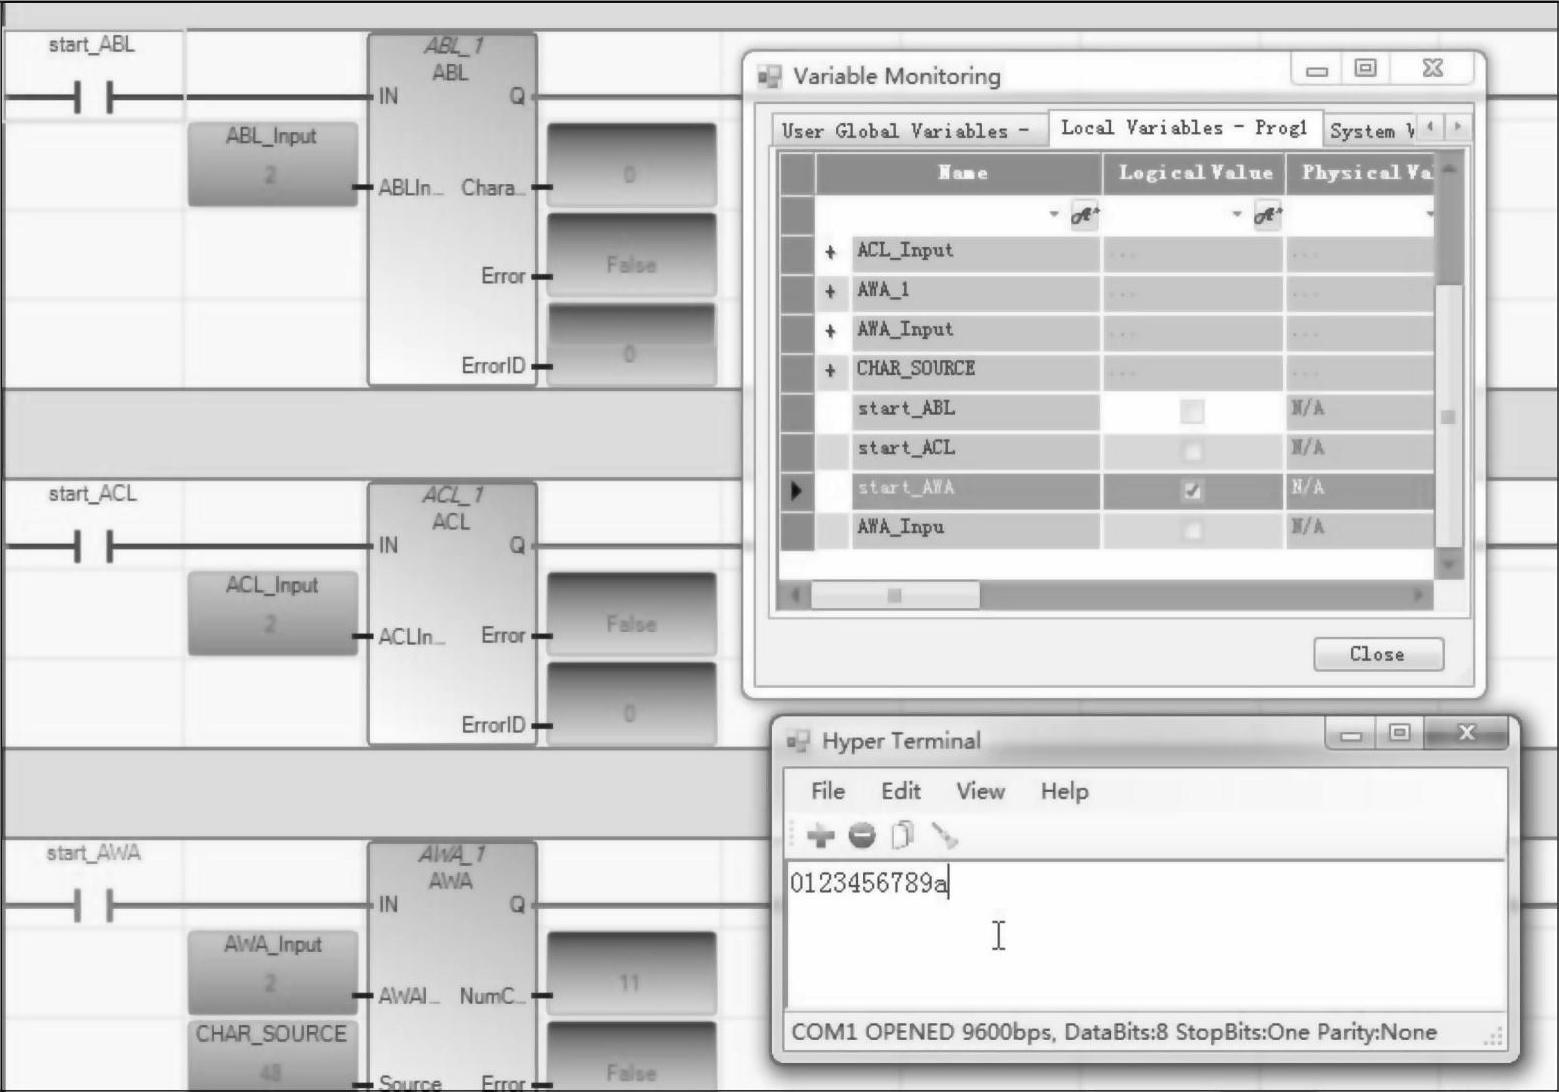This screenshot has width=1559, height=1092.
Task: Click the round minus icon in Hyper Terminal toolbar
Action: click(861, 835)
